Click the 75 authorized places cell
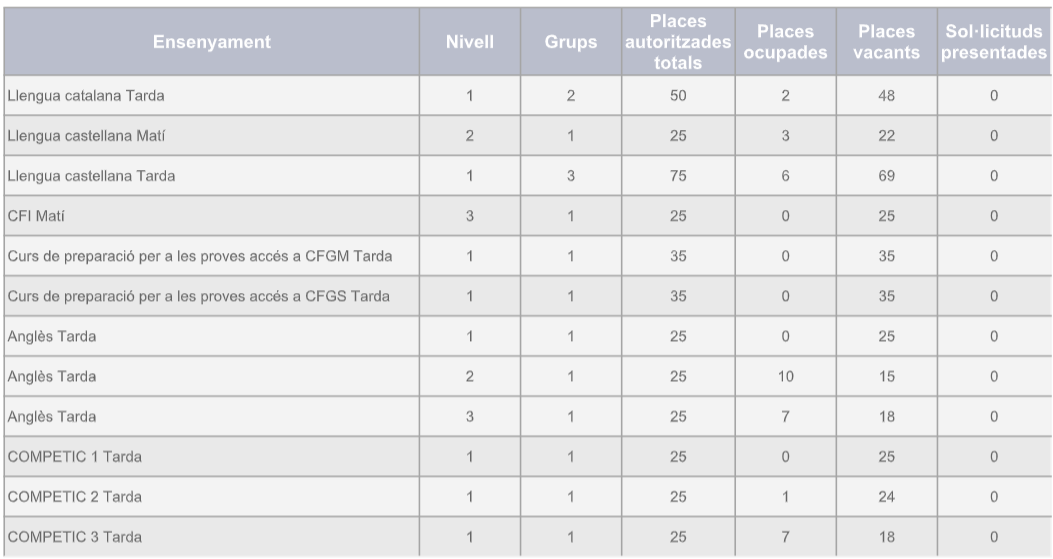This screenshot has width=1053, height=559. point(678,176)
